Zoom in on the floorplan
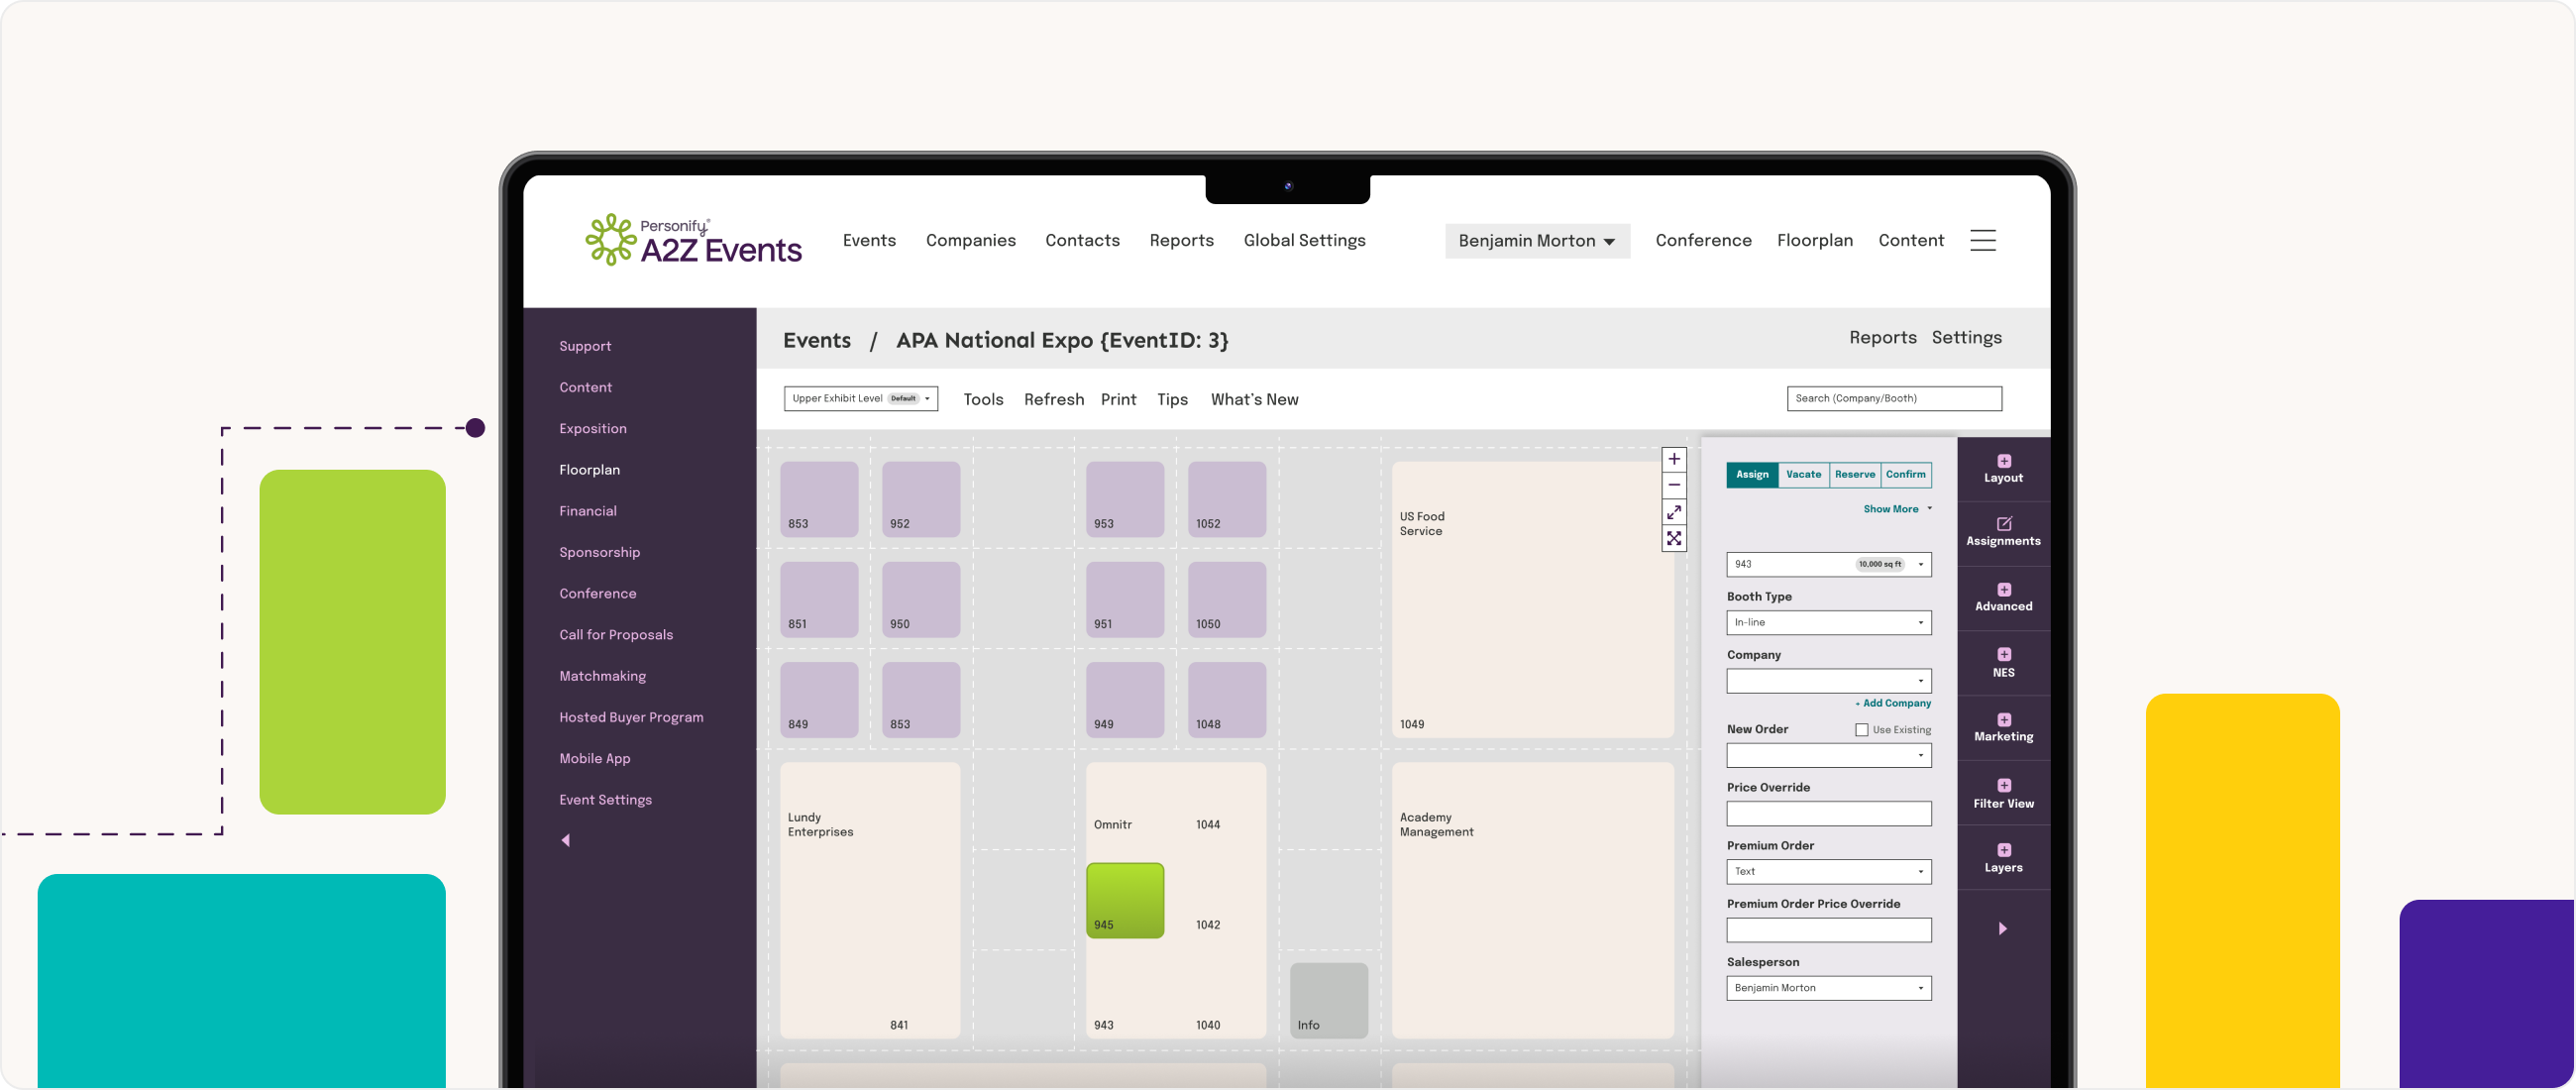 [1674, 459]
